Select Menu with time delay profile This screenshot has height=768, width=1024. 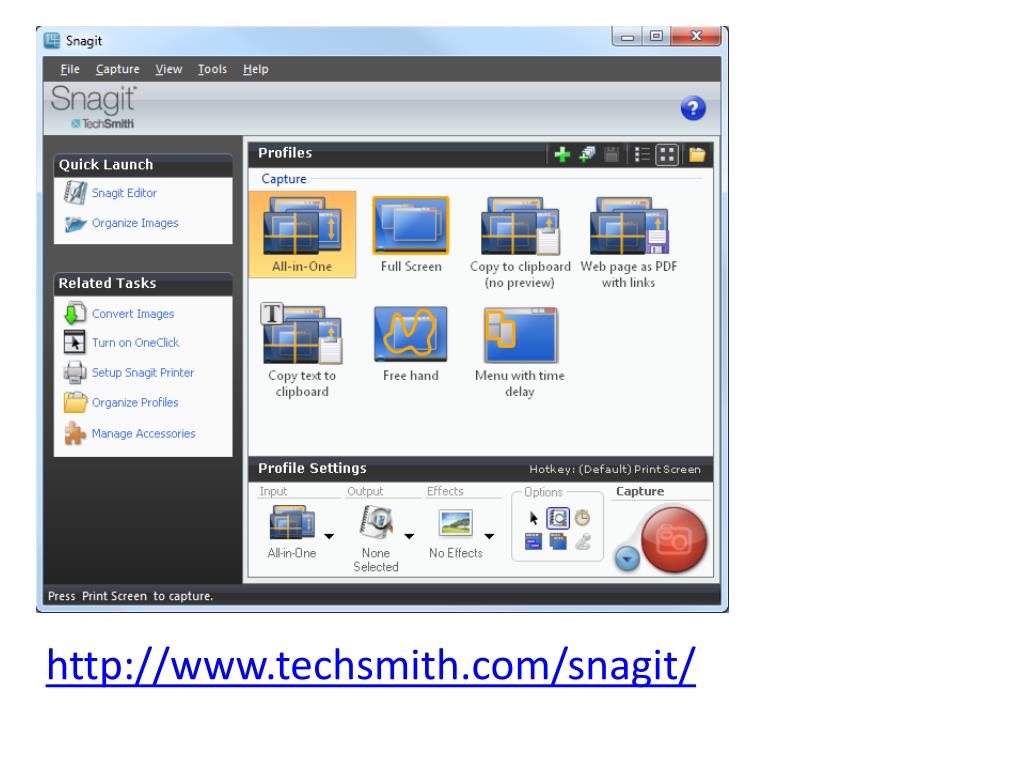pos(520,352)
